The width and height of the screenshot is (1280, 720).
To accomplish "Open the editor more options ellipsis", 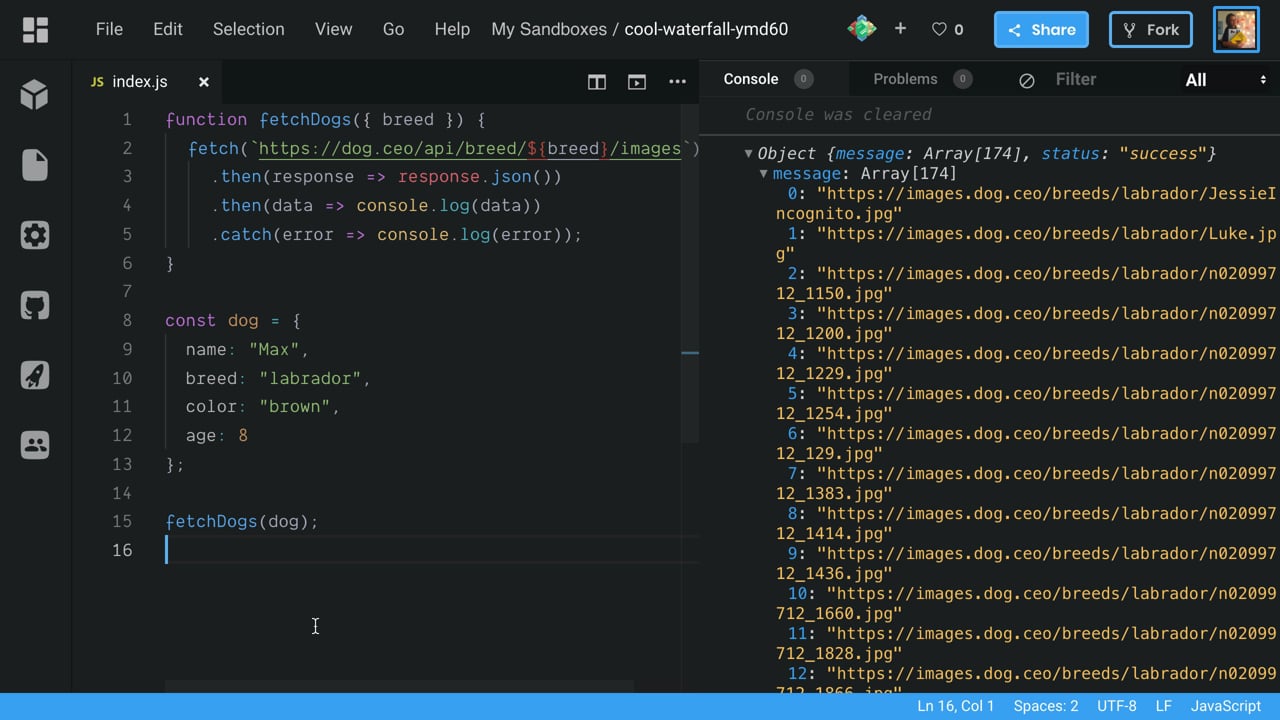I will point(677,82).
